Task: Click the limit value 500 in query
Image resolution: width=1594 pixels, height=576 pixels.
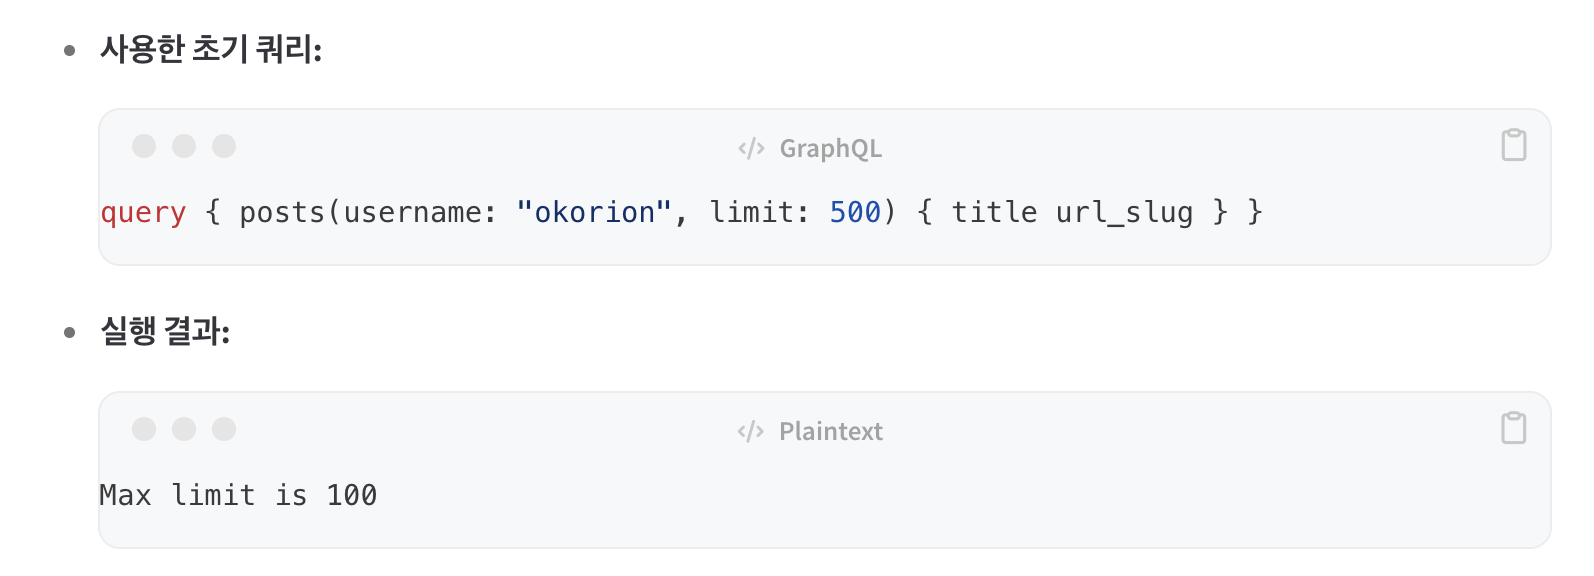Action: click(855, 213)
